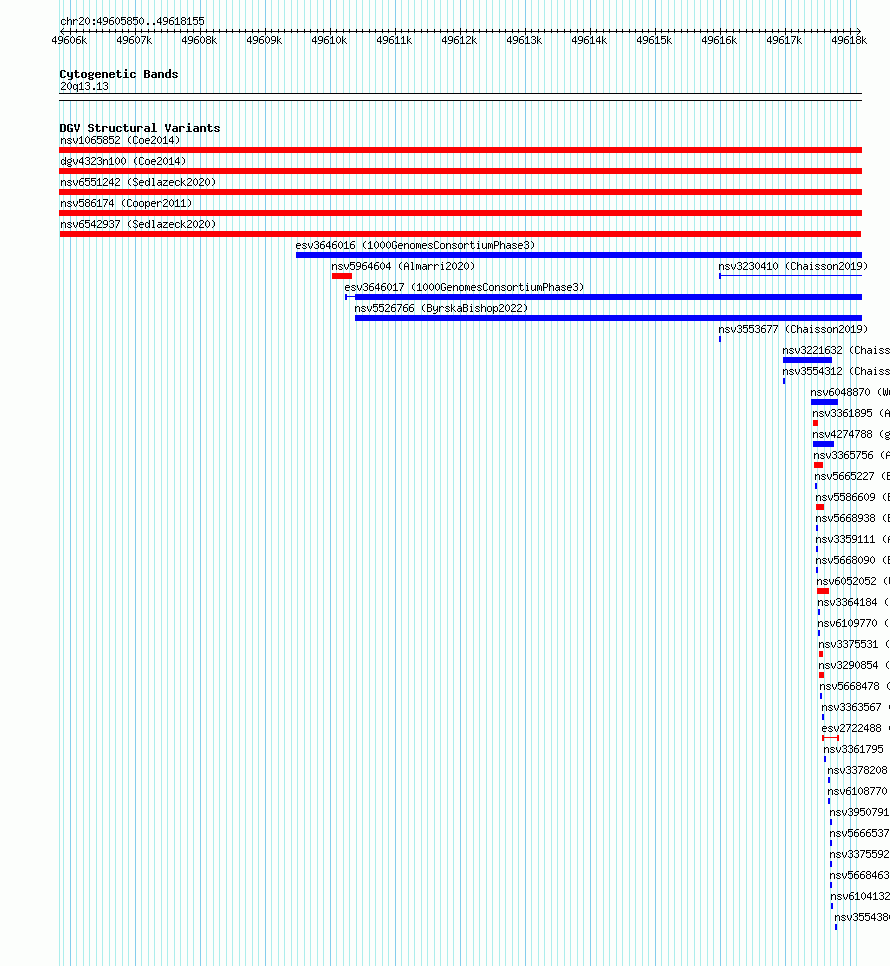890x966 pixels.
Task: Click the 49618k ruler label
Action: point(849,40)
